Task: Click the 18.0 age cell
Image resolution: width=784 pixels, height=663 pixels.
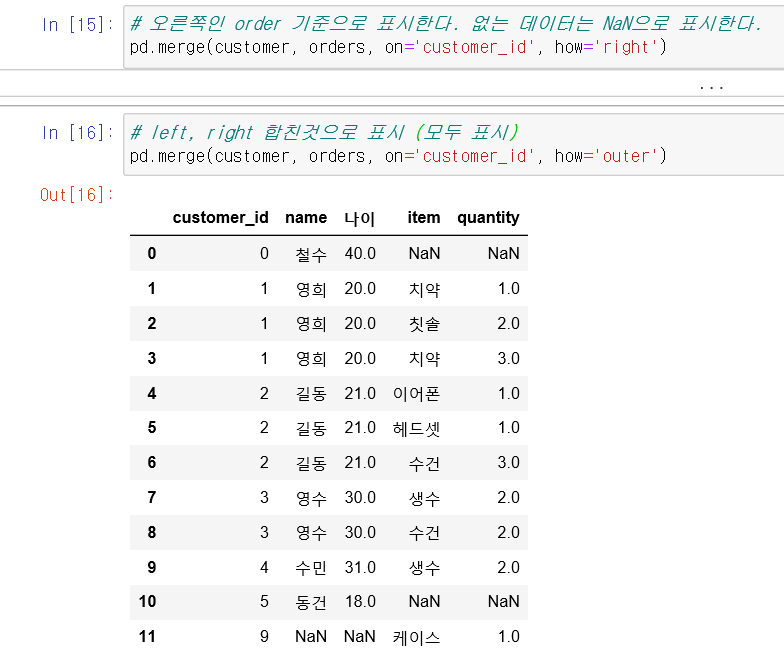Action: coord(360,602)
